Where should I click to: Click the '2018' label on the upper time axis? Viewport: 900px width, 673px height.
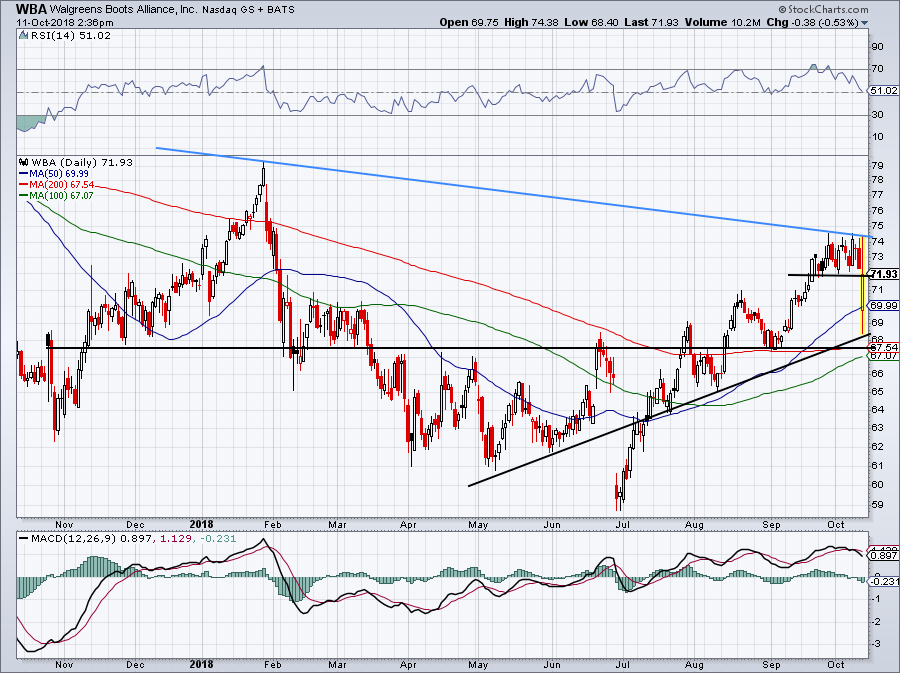coord(201,524)
